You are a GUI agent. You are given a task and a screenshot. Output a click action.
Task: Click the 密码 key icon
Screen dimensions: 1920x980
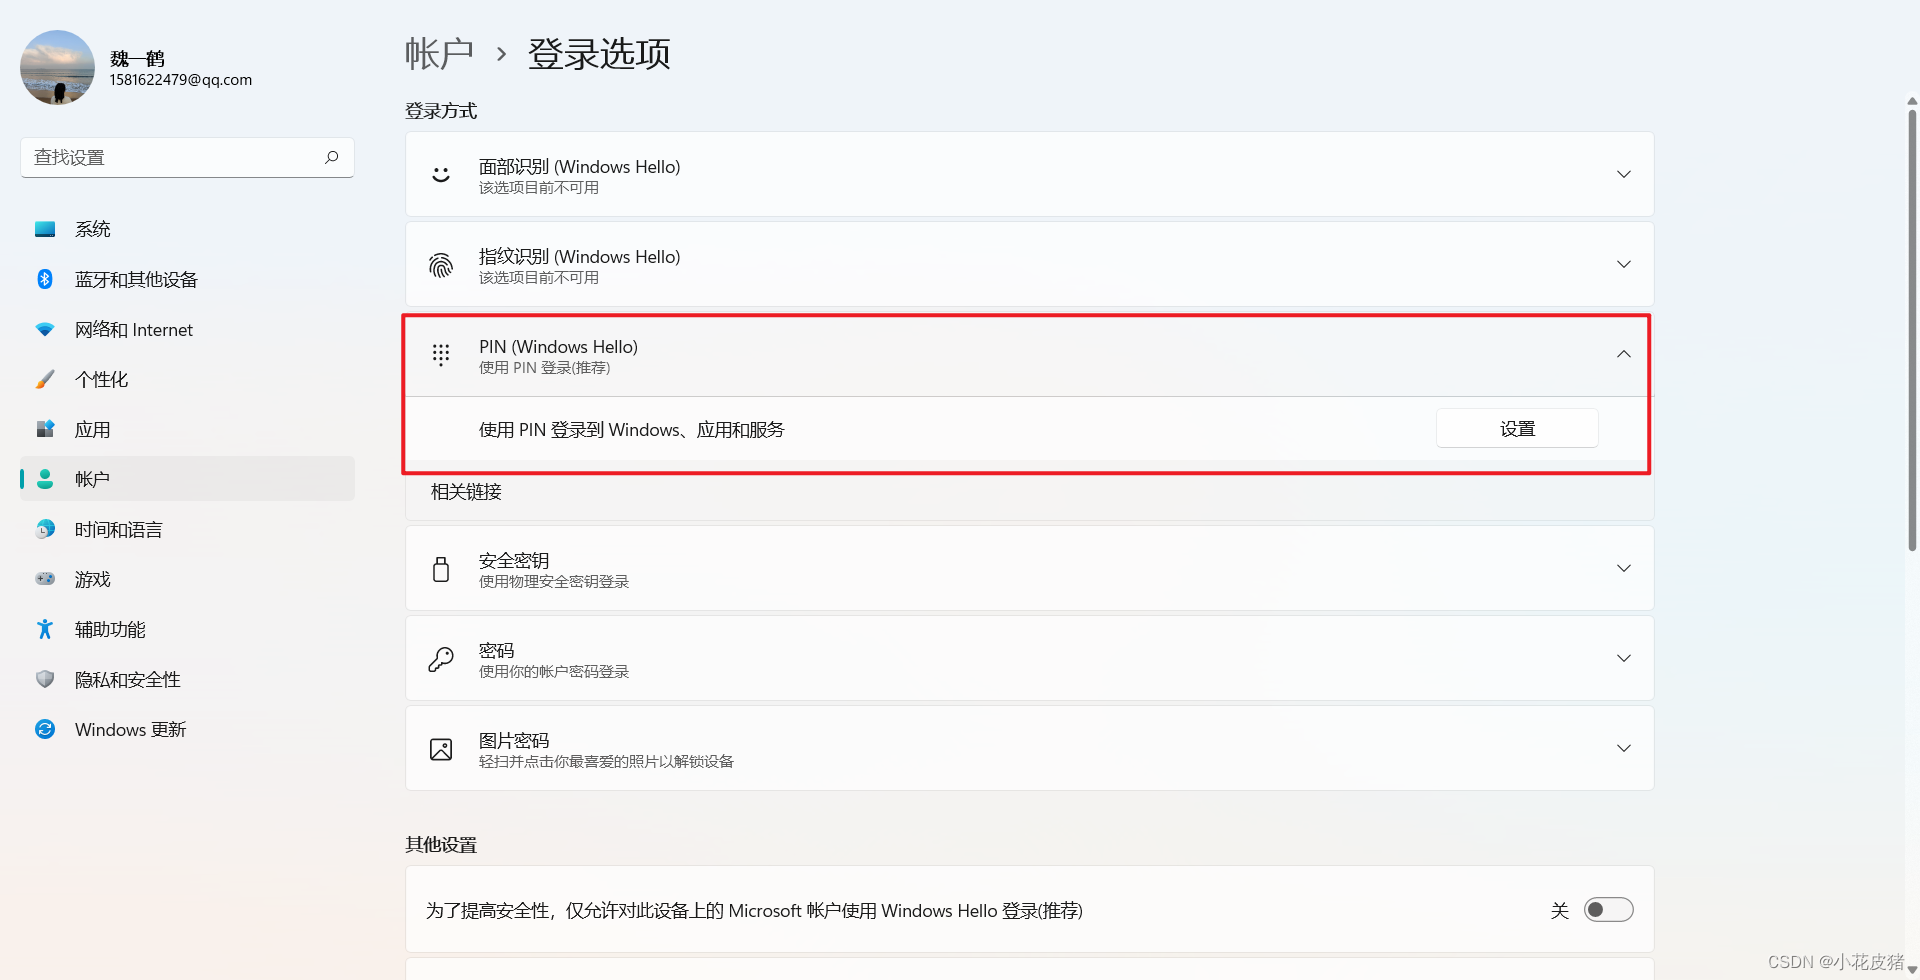coord(441,659)
